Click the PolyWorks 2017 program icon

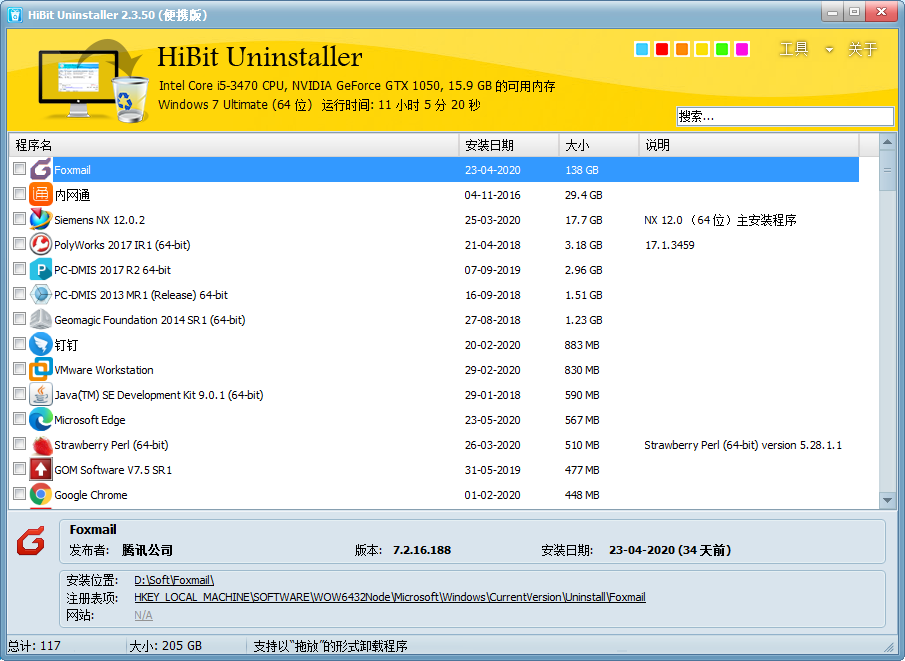pyautogui.click(x=41, y=244)
